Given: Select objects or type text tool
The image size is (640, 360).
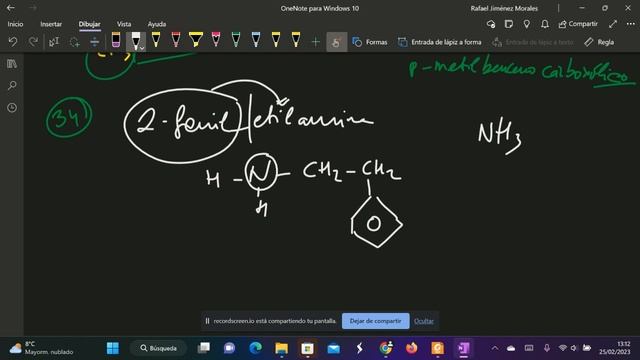Looking at the screenshot, I should tap(54, 42).
